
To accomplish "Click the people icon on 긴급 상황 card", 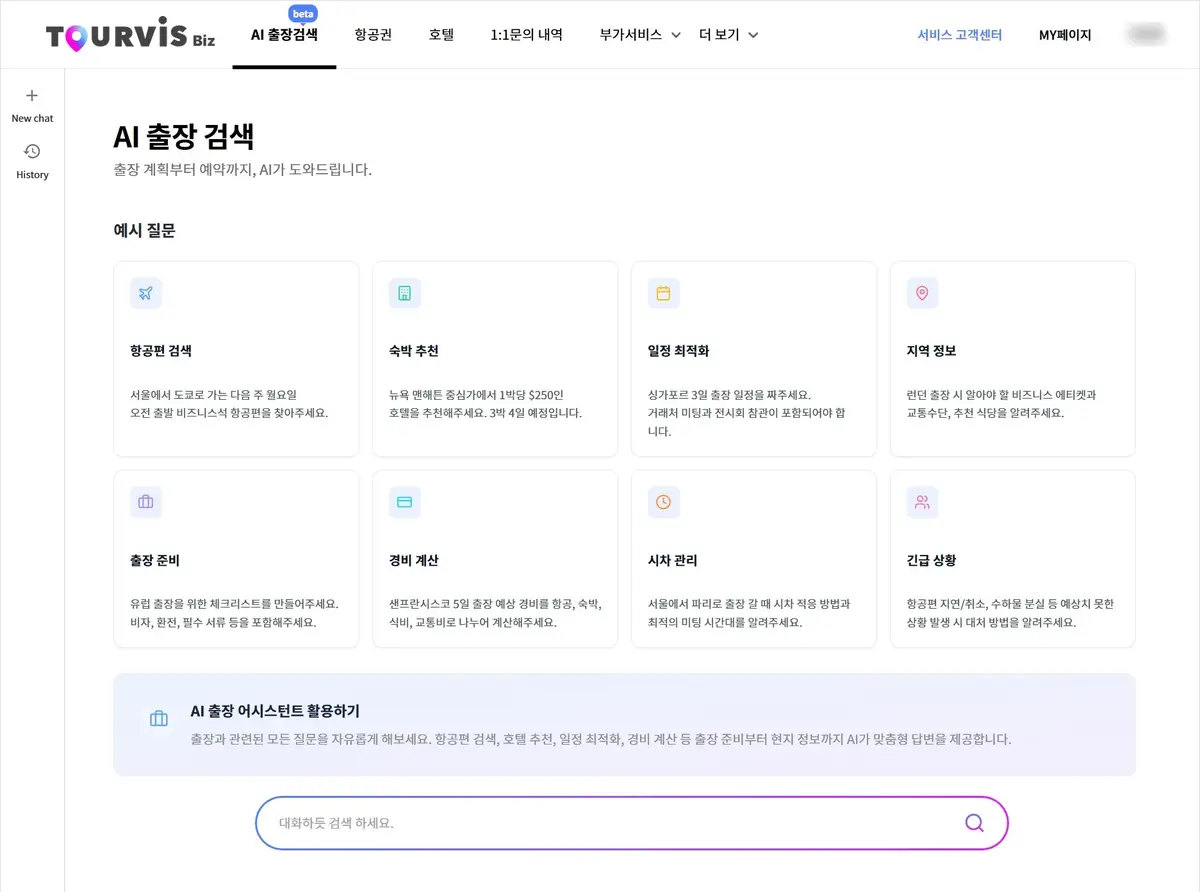I will 922,502.
